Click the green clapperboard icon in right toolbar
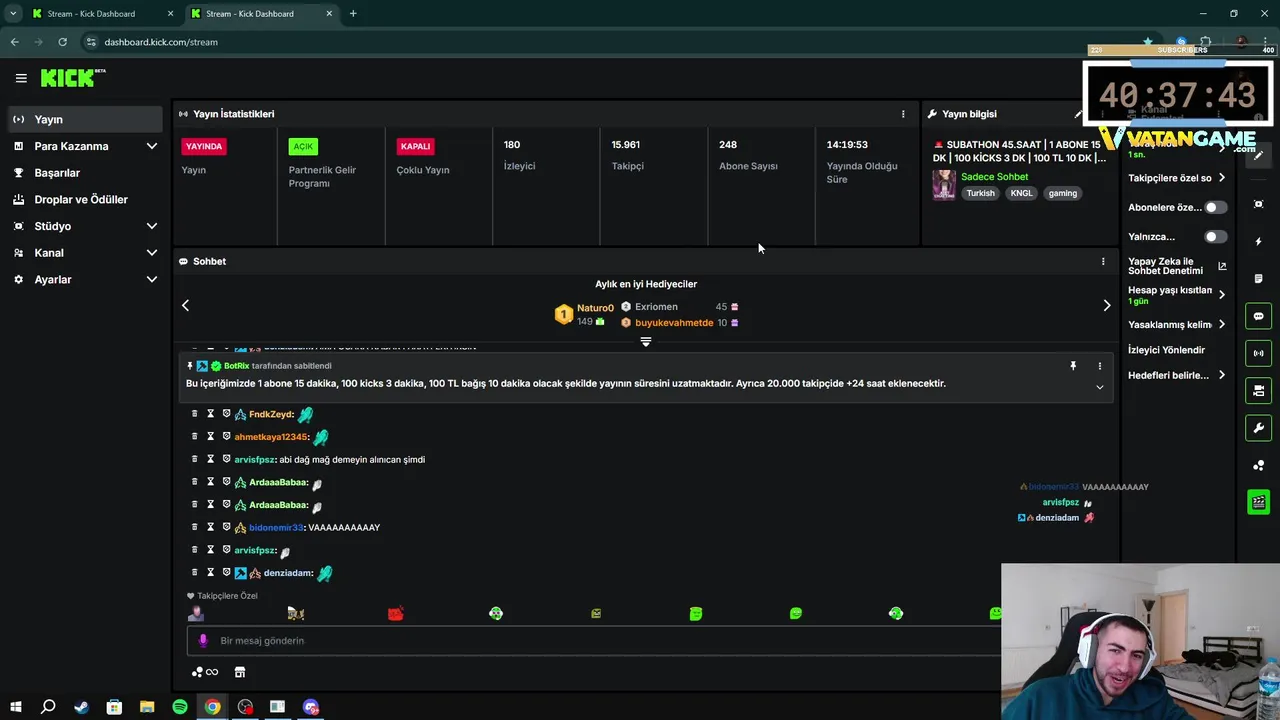This screenshot has height=720, width=1280. 1258,502
